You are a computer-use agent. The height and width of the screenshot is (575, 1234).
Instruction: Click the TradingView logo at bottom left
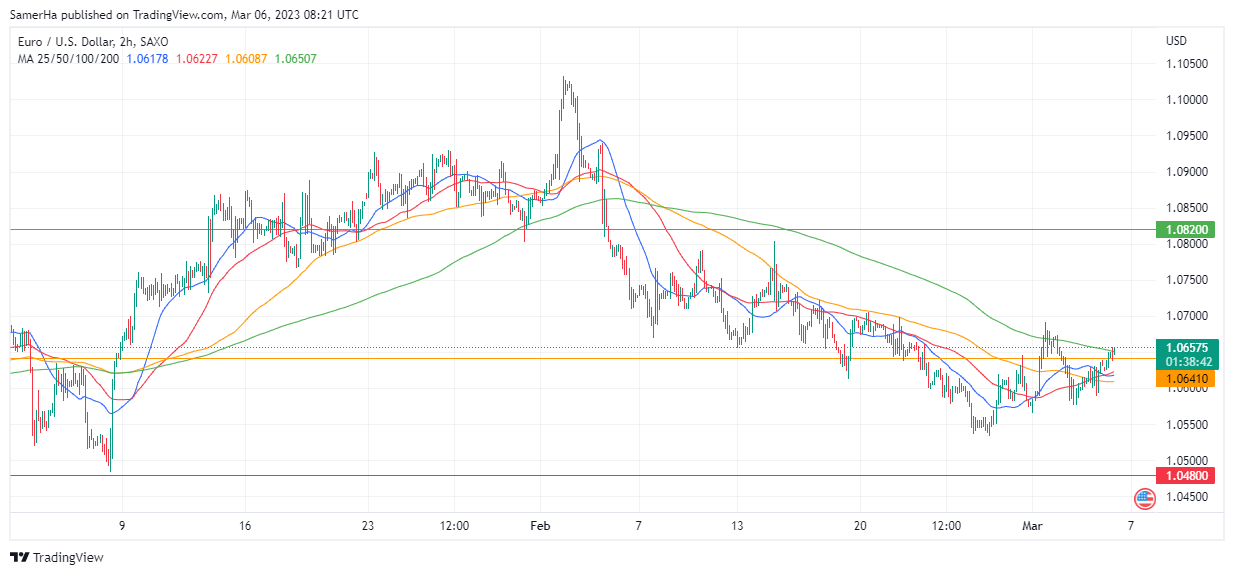tap(57, 557)
